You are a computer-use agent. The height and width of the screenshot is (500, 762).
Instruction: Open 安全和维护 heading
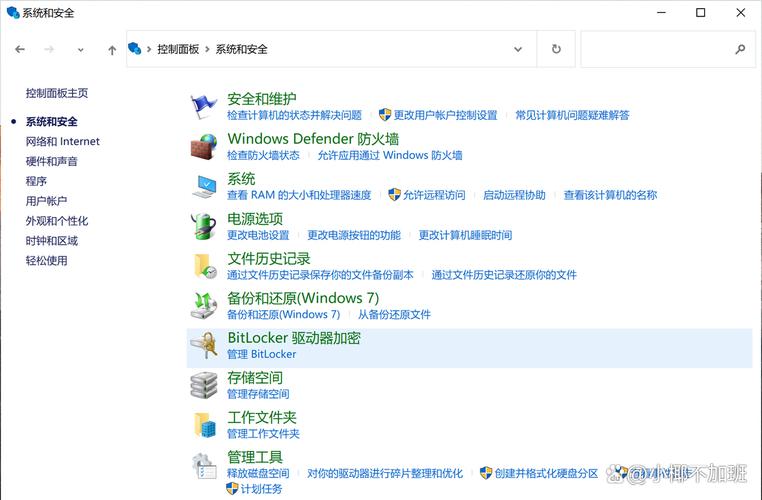click(262, 99)
